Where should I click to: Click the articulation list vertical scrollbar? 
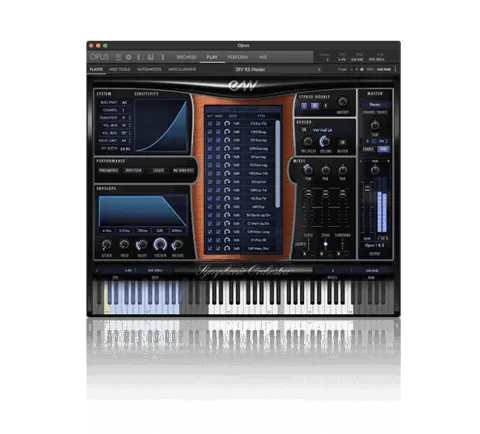click(277, 163)
